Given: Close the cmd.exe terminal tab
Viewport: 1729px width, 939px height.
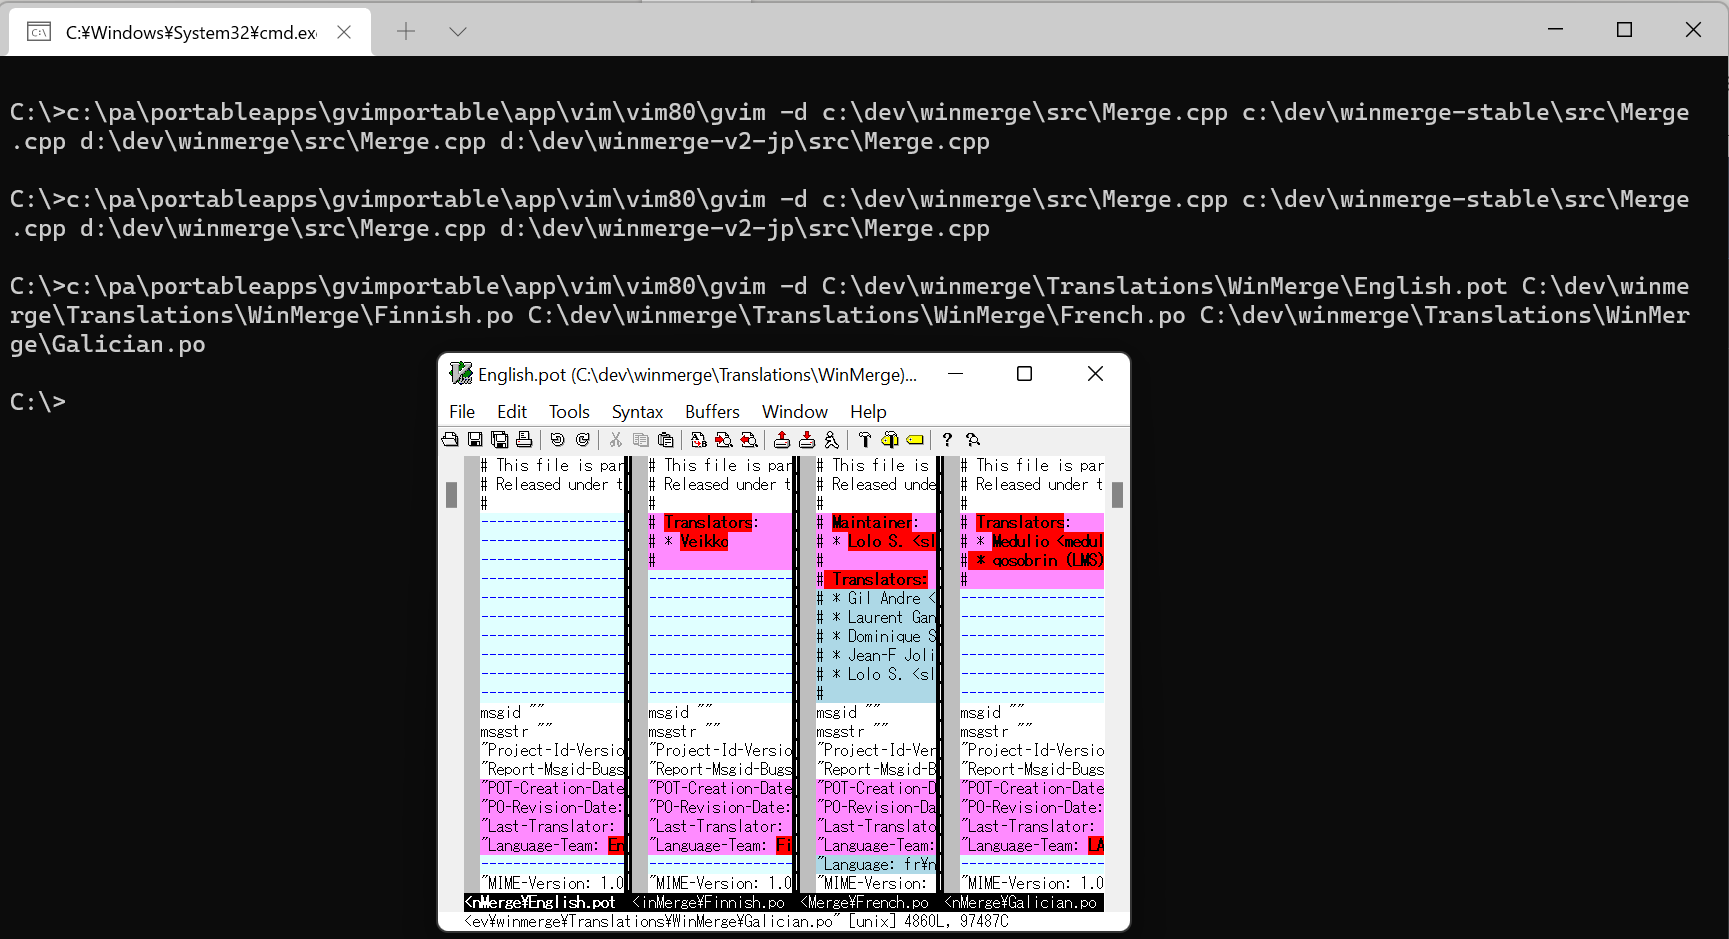Looking at the screenshot, I should (344, 32).
